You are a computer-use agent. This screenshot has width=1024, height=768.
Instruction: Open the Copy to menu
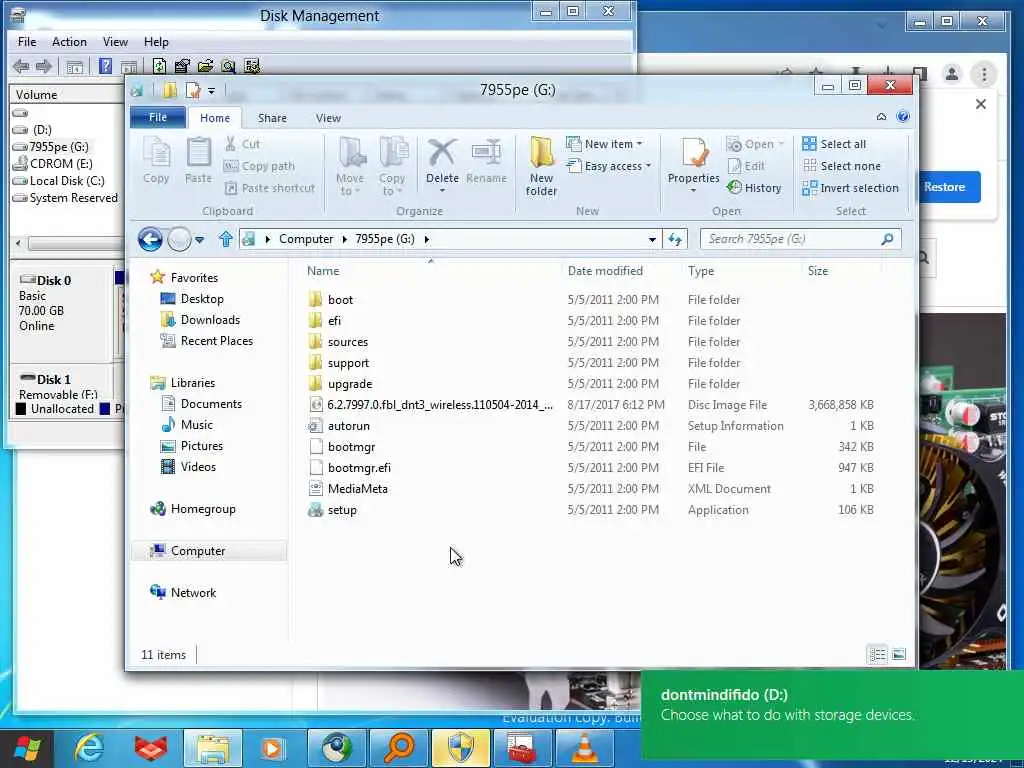[392, 166]
